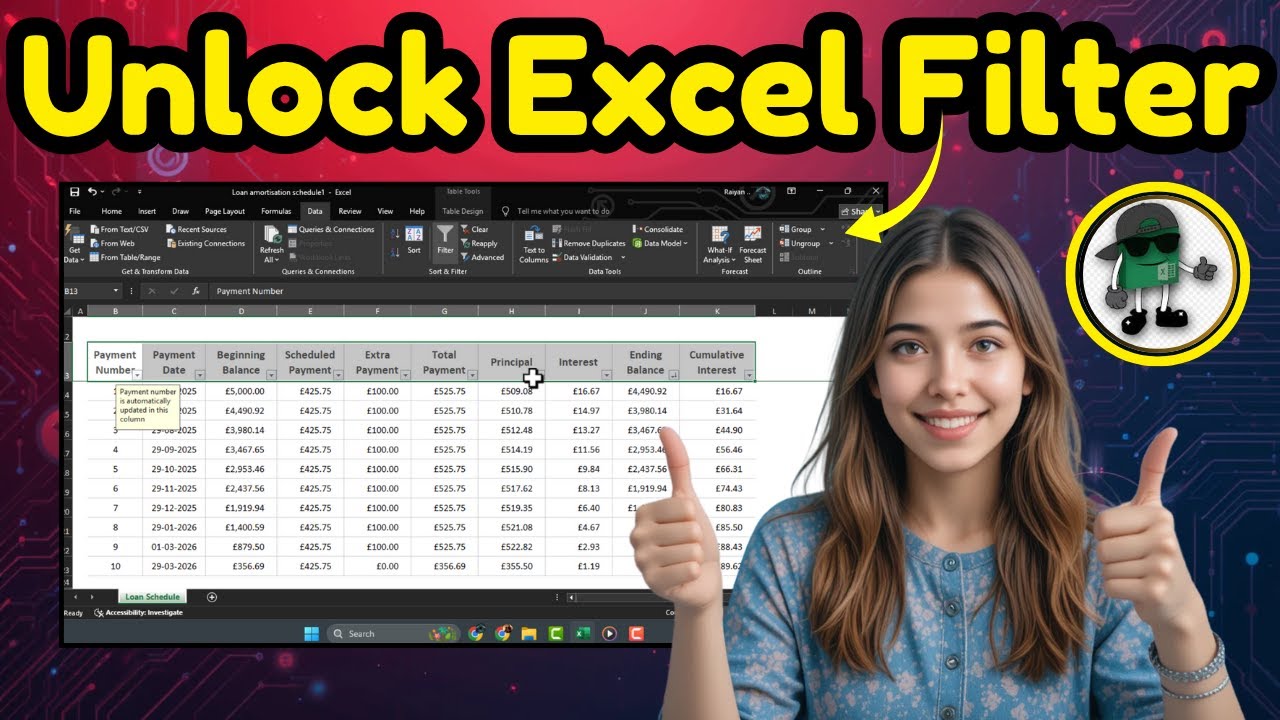Save the workbook via quick access icon
This screenshot has width=1280, height=720.
(74, 192)
